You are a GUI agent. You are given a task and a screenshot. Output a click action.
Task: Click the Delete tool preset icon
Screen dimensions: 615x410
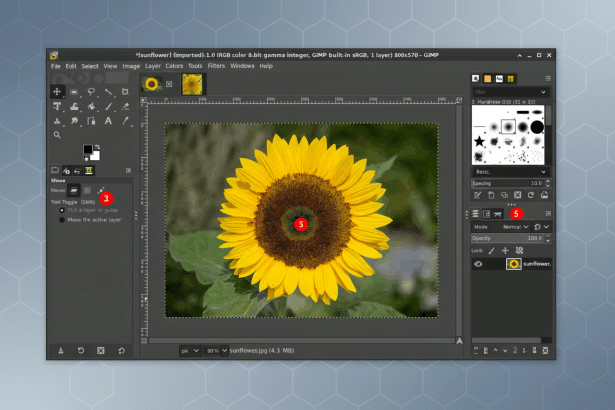(101, 350)
